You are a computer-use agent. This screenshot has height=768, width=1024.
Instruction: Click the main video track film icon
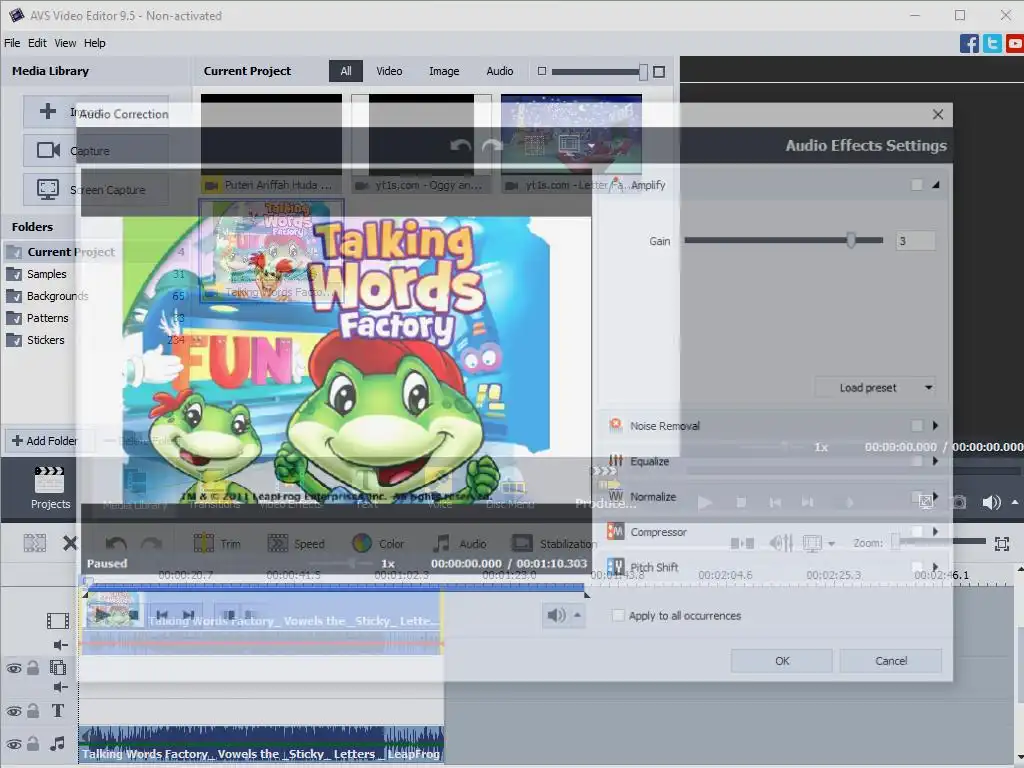pos(57,620)
